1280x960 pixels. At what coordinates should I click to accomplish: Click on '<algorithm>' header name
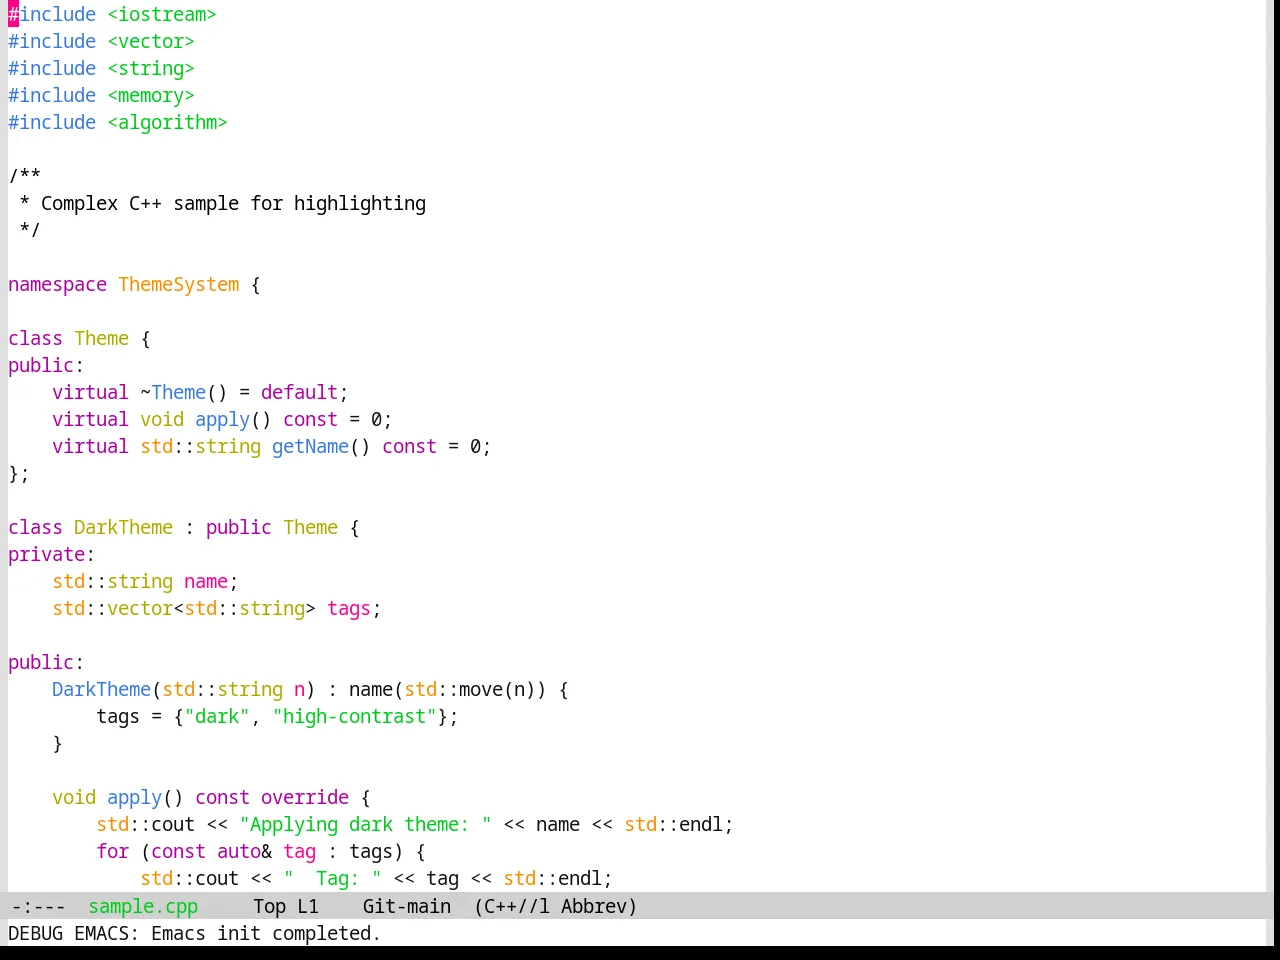point(167,122)
